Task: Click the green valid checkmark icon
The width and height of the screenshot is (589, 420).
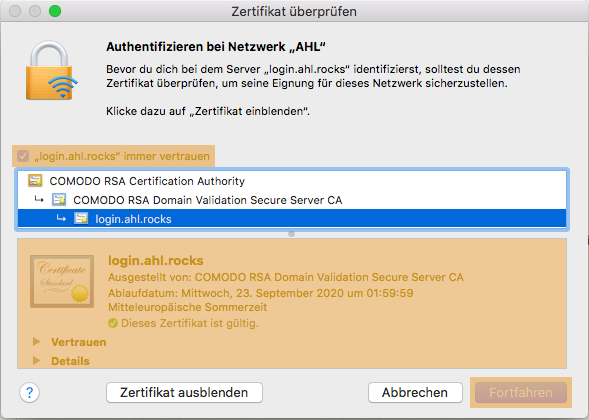Action: coord(113,323)
